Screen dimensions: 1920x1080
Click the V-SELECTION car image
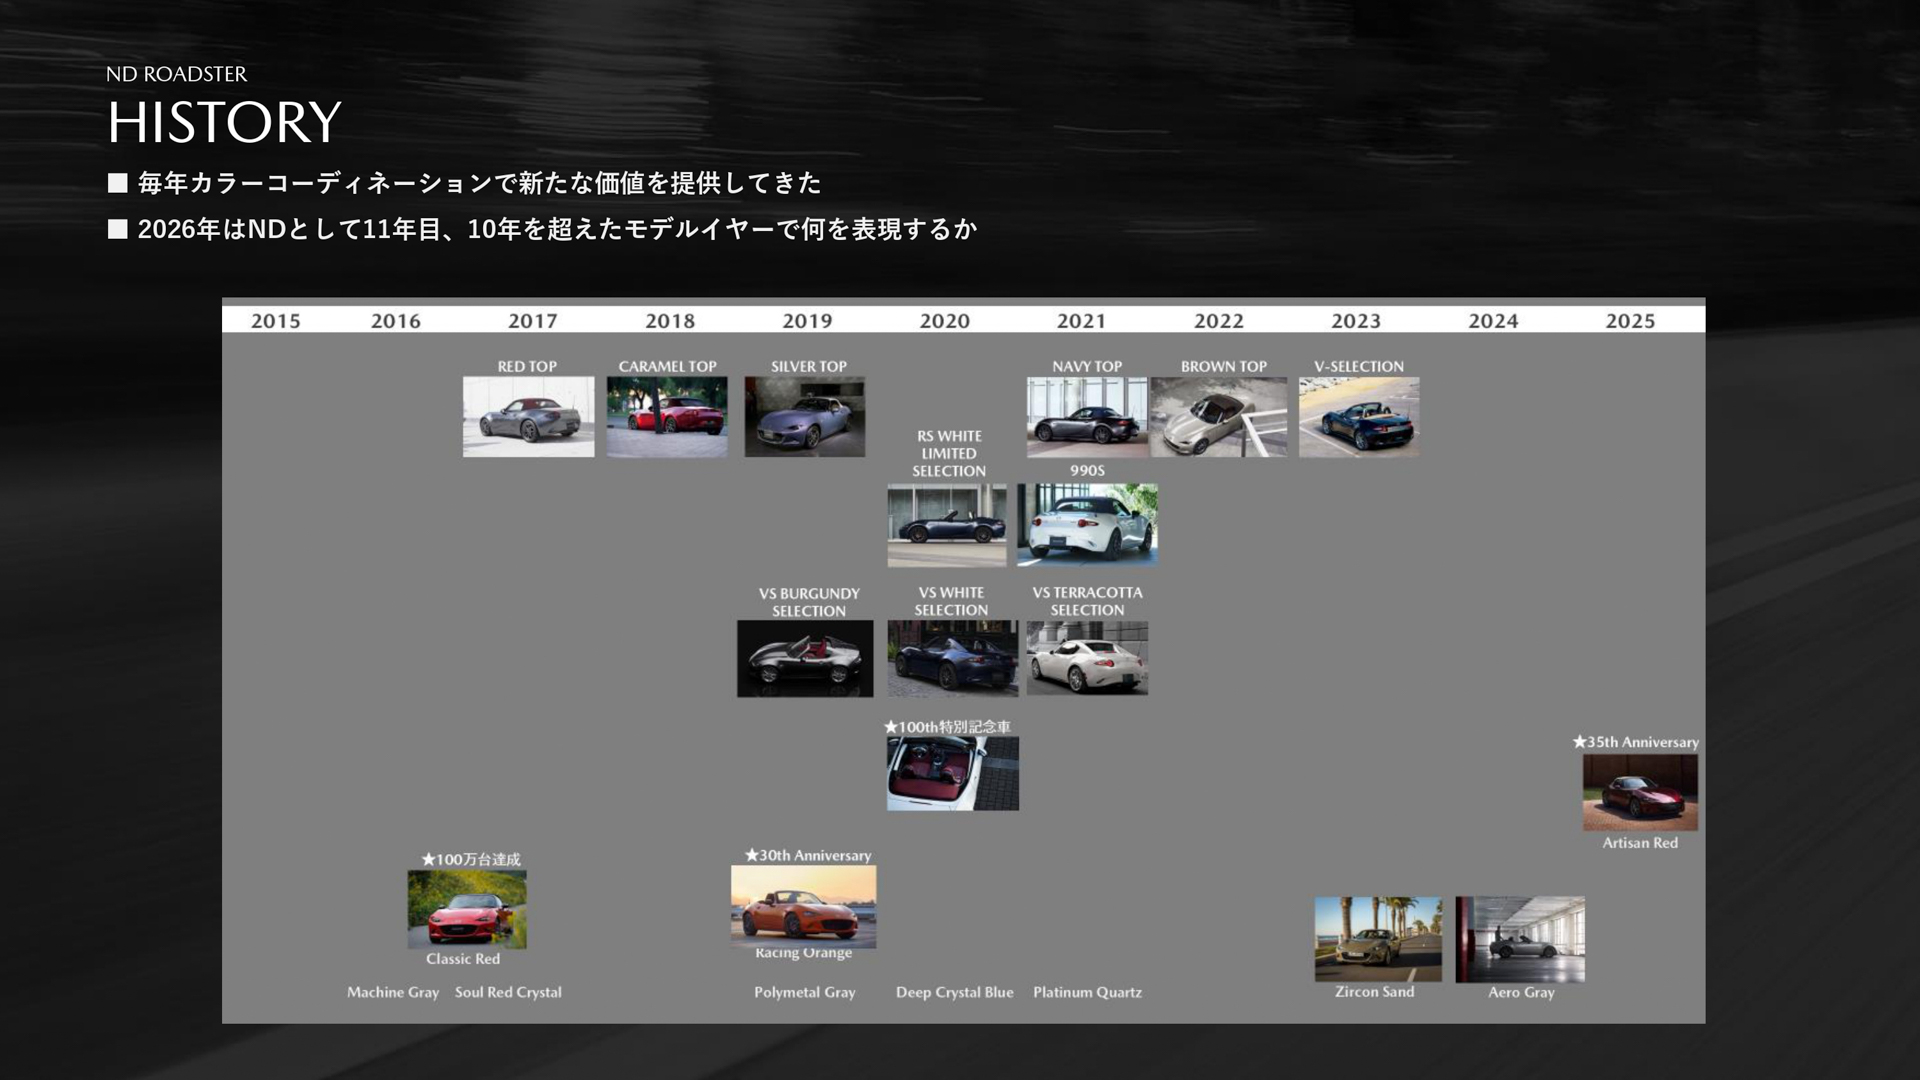coord(1359,417)
